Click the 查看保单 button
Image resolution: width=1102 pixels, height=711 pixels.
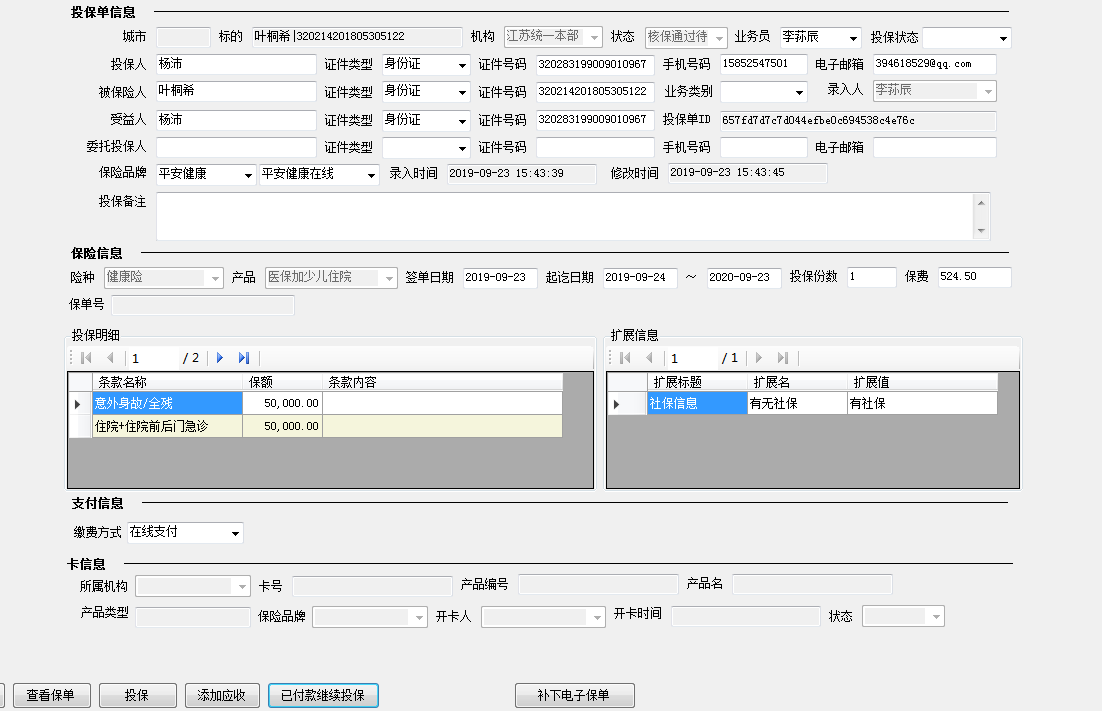coord(57,695)
